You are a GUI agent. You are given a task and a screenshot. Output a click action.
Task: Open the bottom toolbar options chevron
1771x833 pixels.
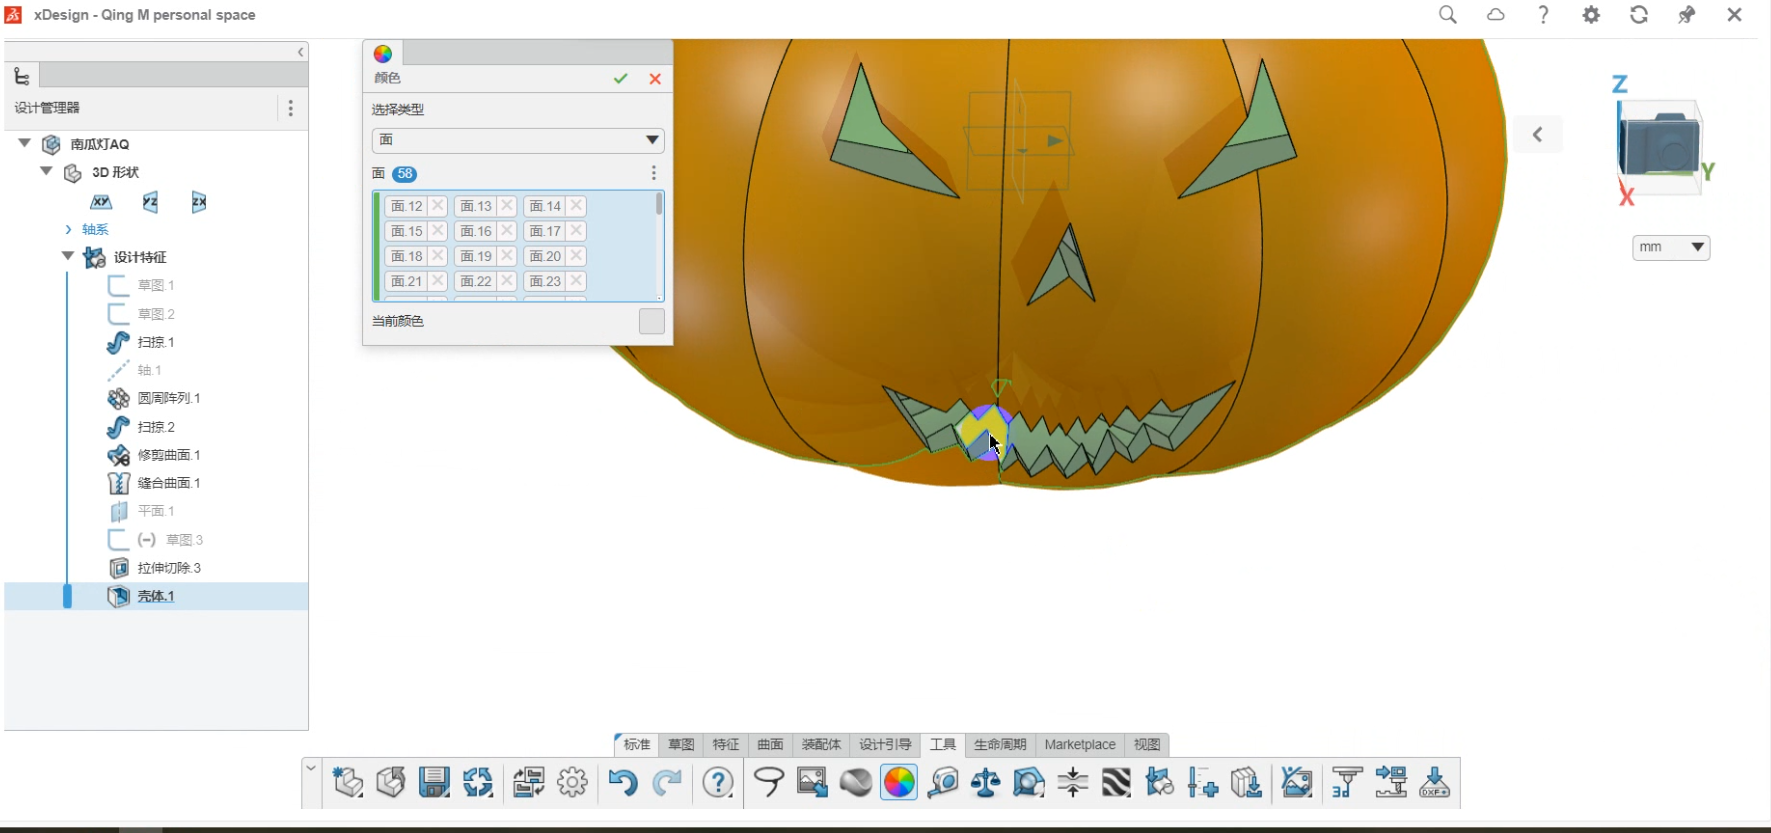311,769
